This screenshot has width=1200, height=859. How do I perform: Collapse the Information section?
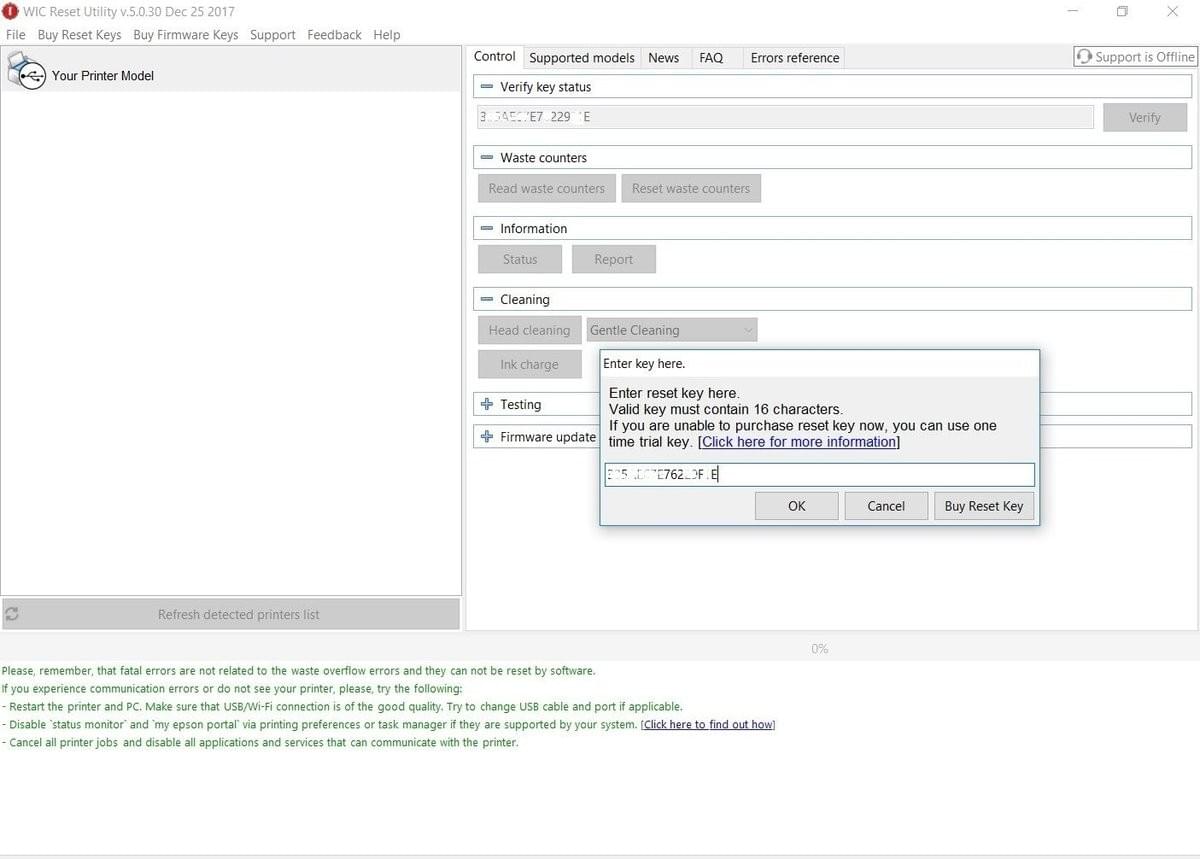[x=487, y=229]
